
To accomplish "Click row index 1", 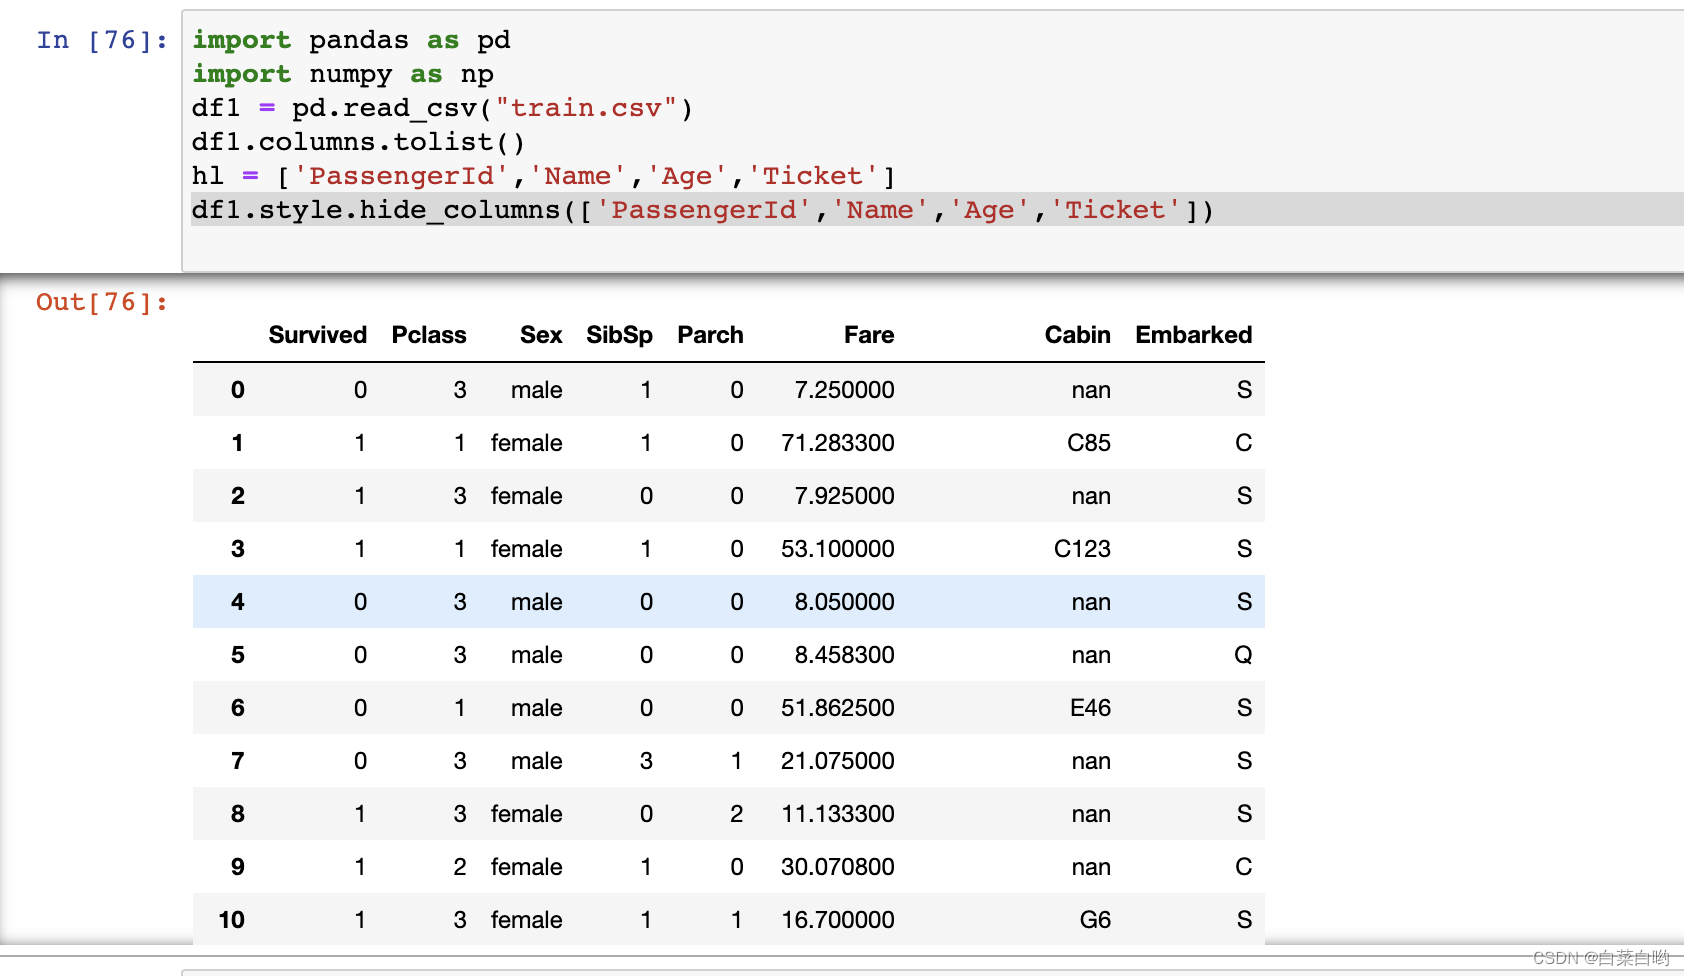I will pos(238,443).
